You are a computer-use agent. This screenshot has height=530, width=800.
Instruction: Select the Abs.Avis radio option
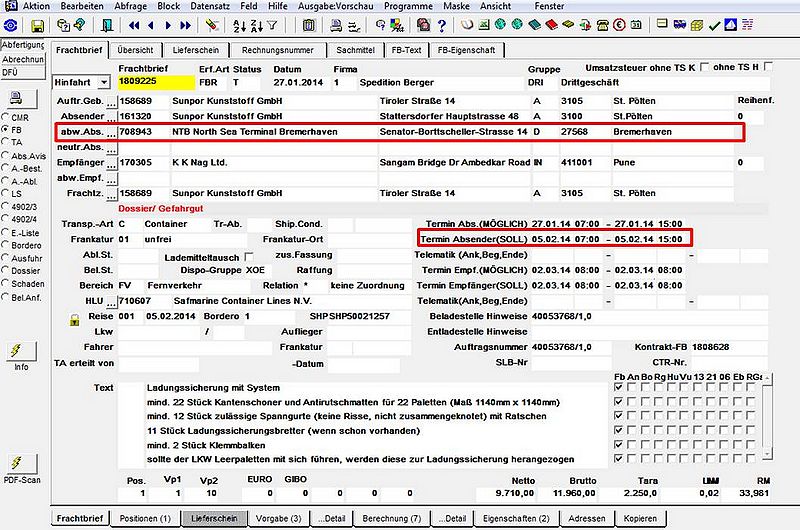point(6,156)
